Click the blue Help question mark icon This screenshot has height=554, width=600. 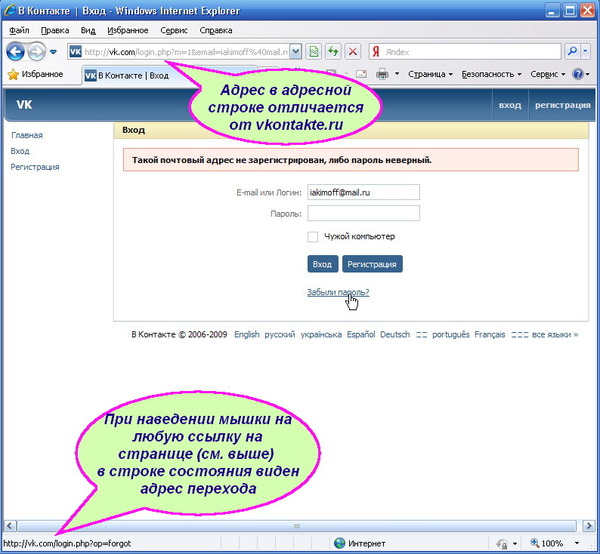[577, 74]
